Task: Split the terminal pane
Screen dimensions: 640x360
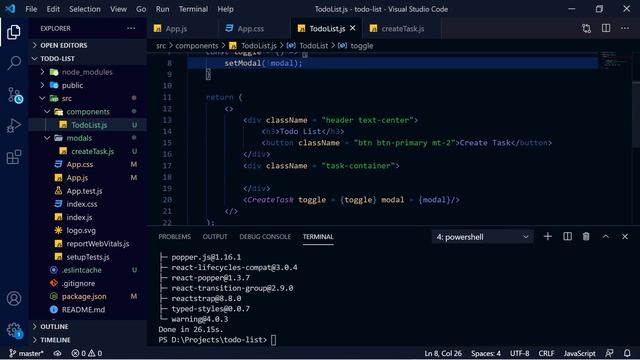Action: point(567,236)
